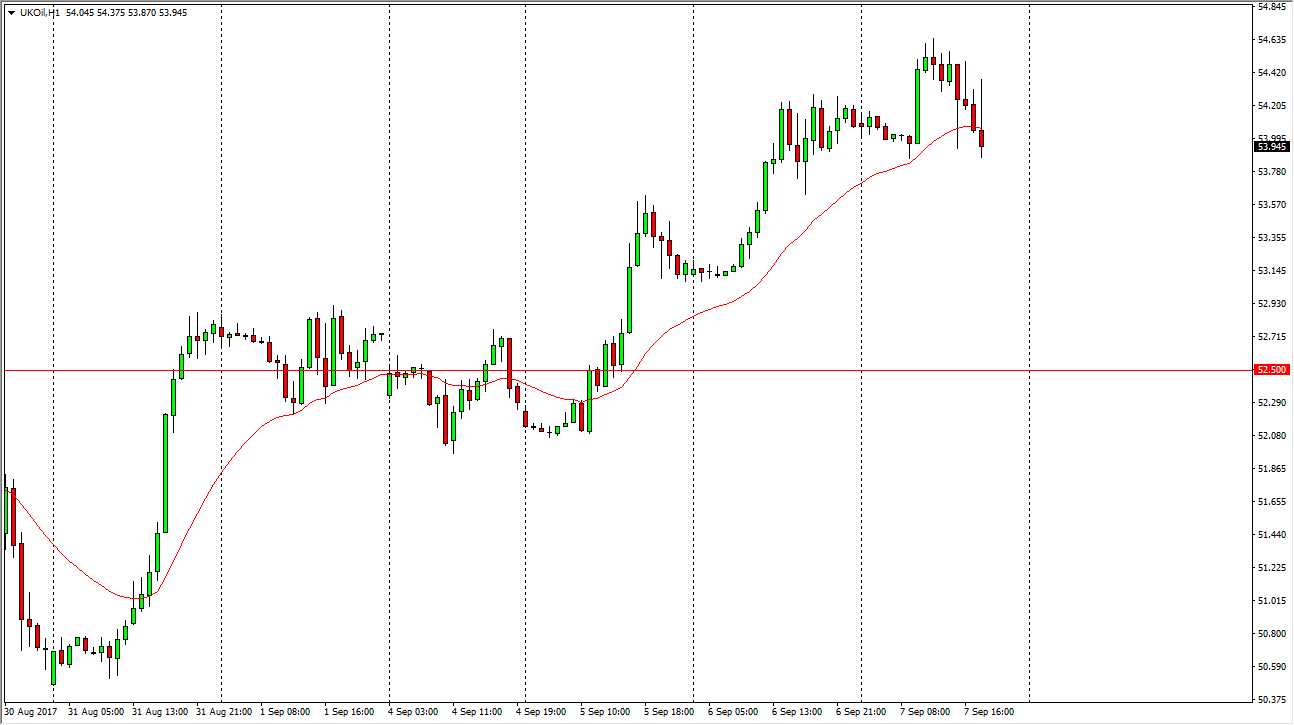Click the small triangle beside UKOil,H1
1294x725 pixels.
pyautogui.click(x=11, y=12)
